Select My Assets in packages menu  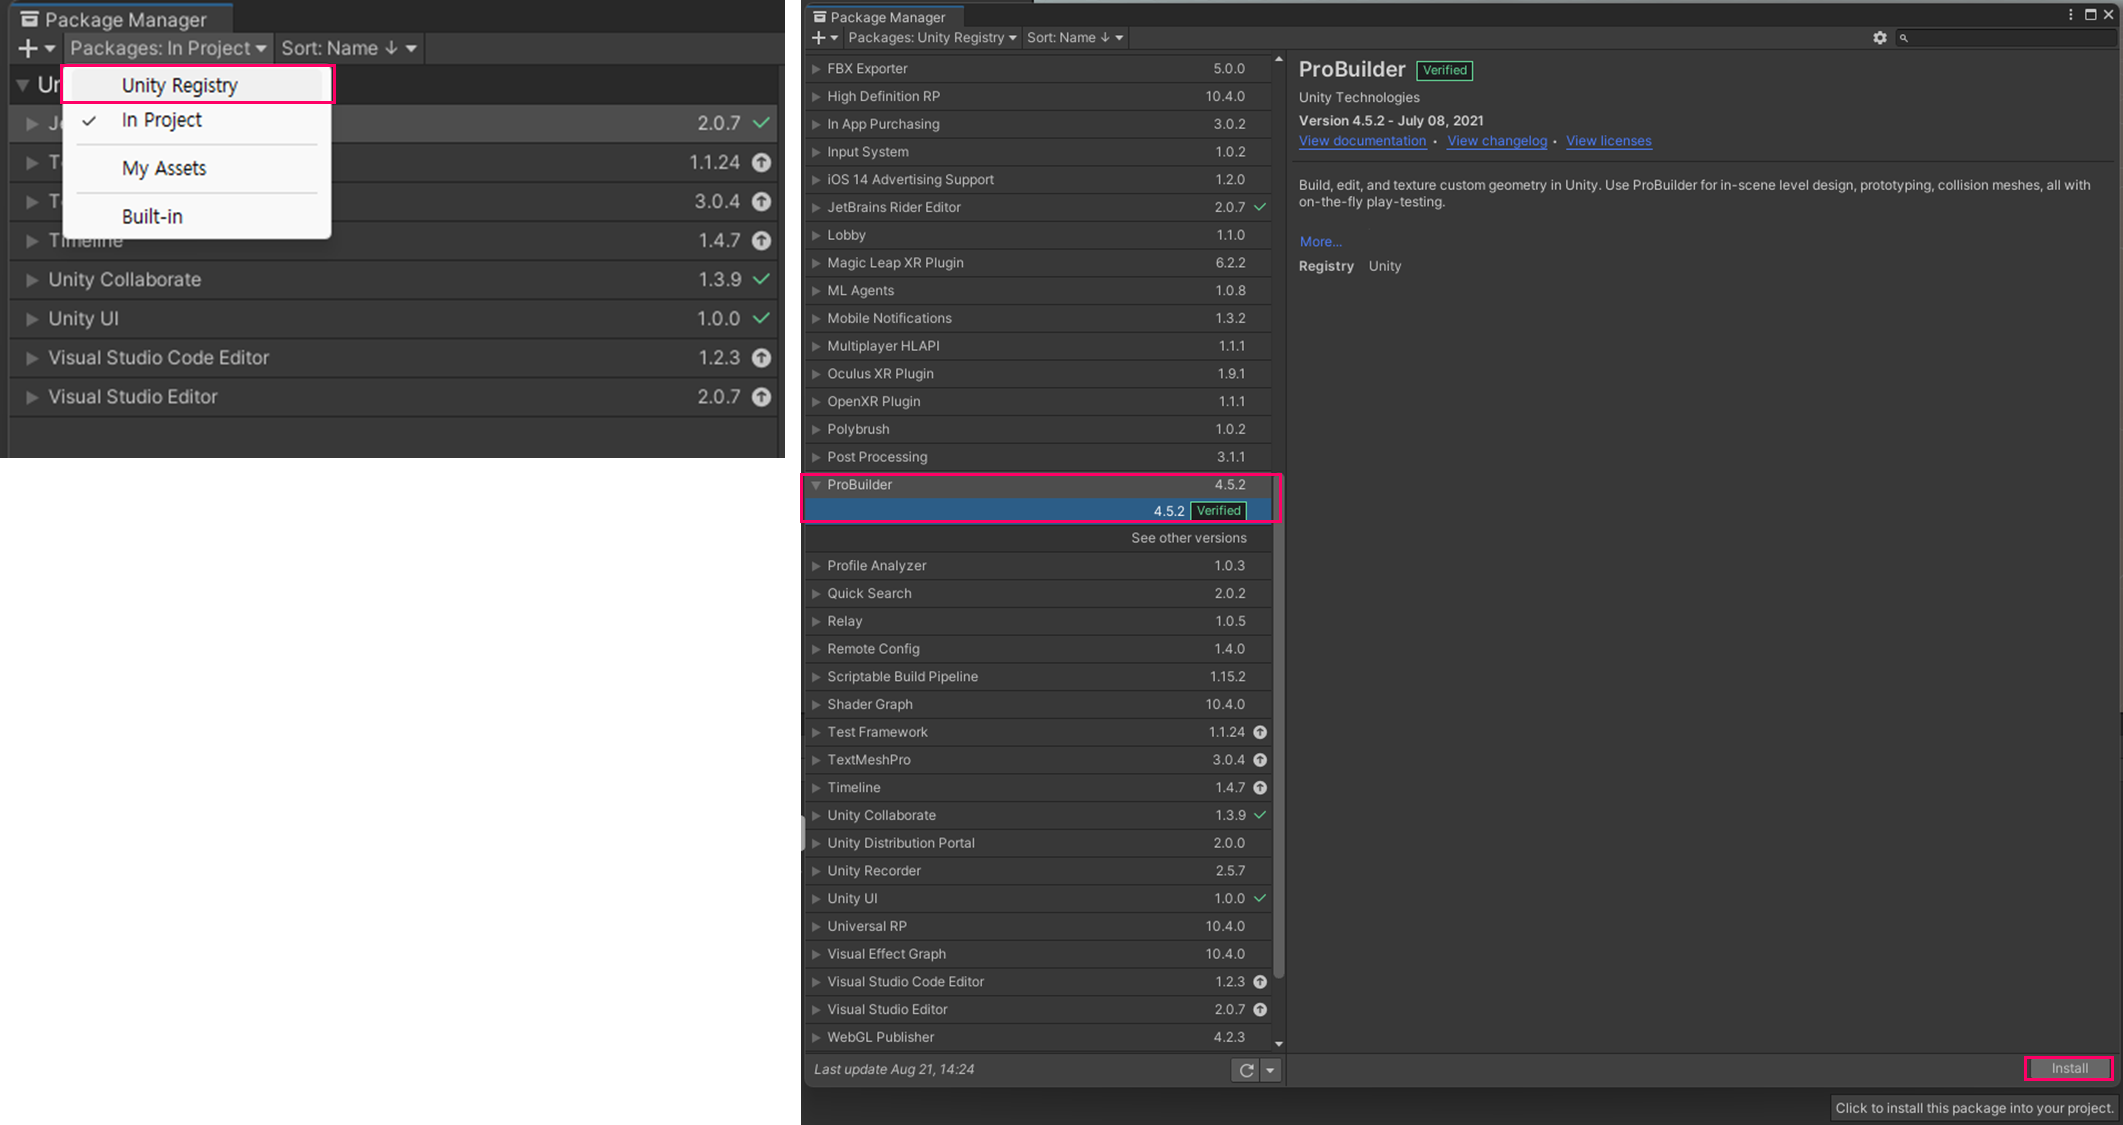[x=164, y=168]
